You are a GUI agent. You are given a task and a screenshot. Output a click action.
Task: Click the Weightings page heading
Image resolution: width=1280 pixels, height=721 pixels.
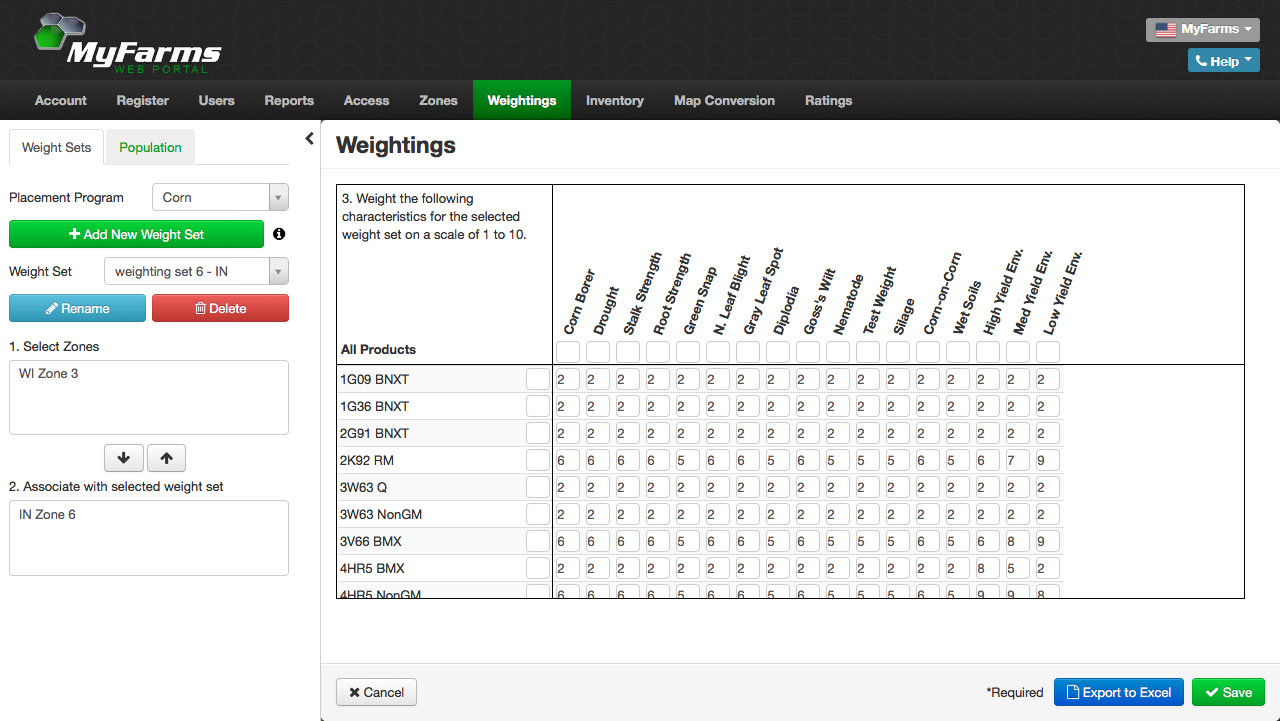click(x=396, y=145)
